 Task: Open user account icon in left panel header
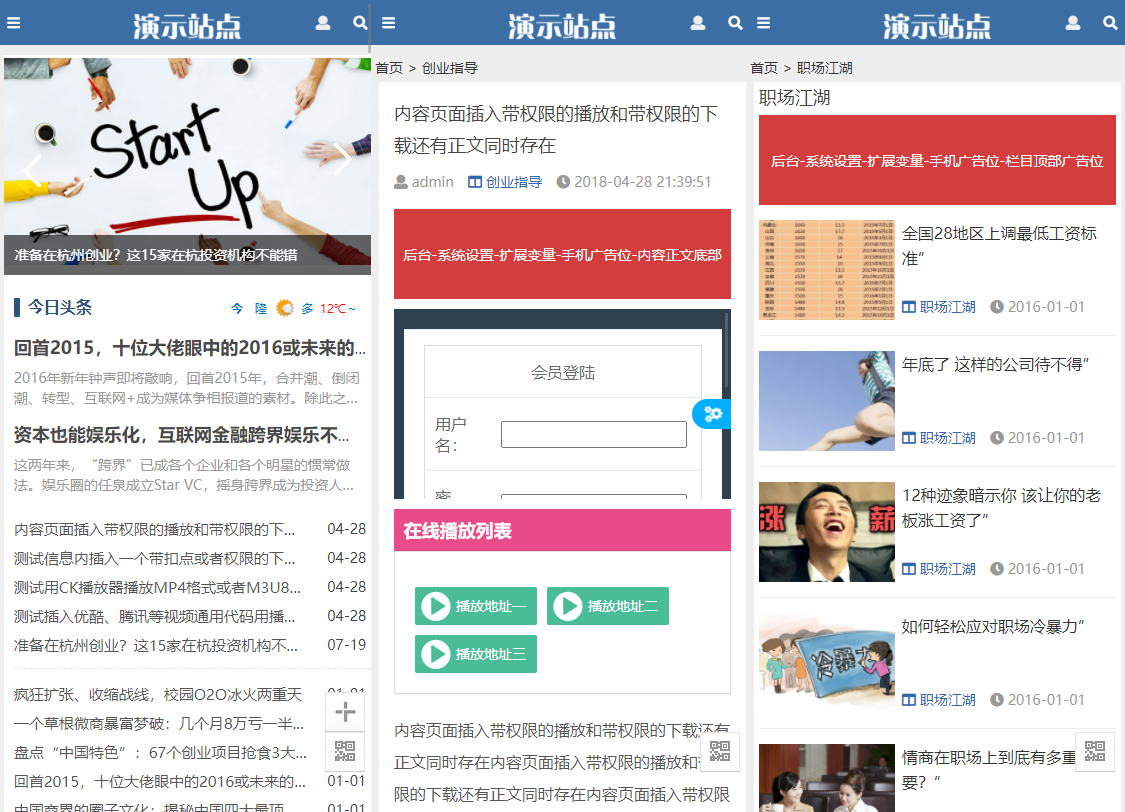pyautogui.click(x=323, y=23)
